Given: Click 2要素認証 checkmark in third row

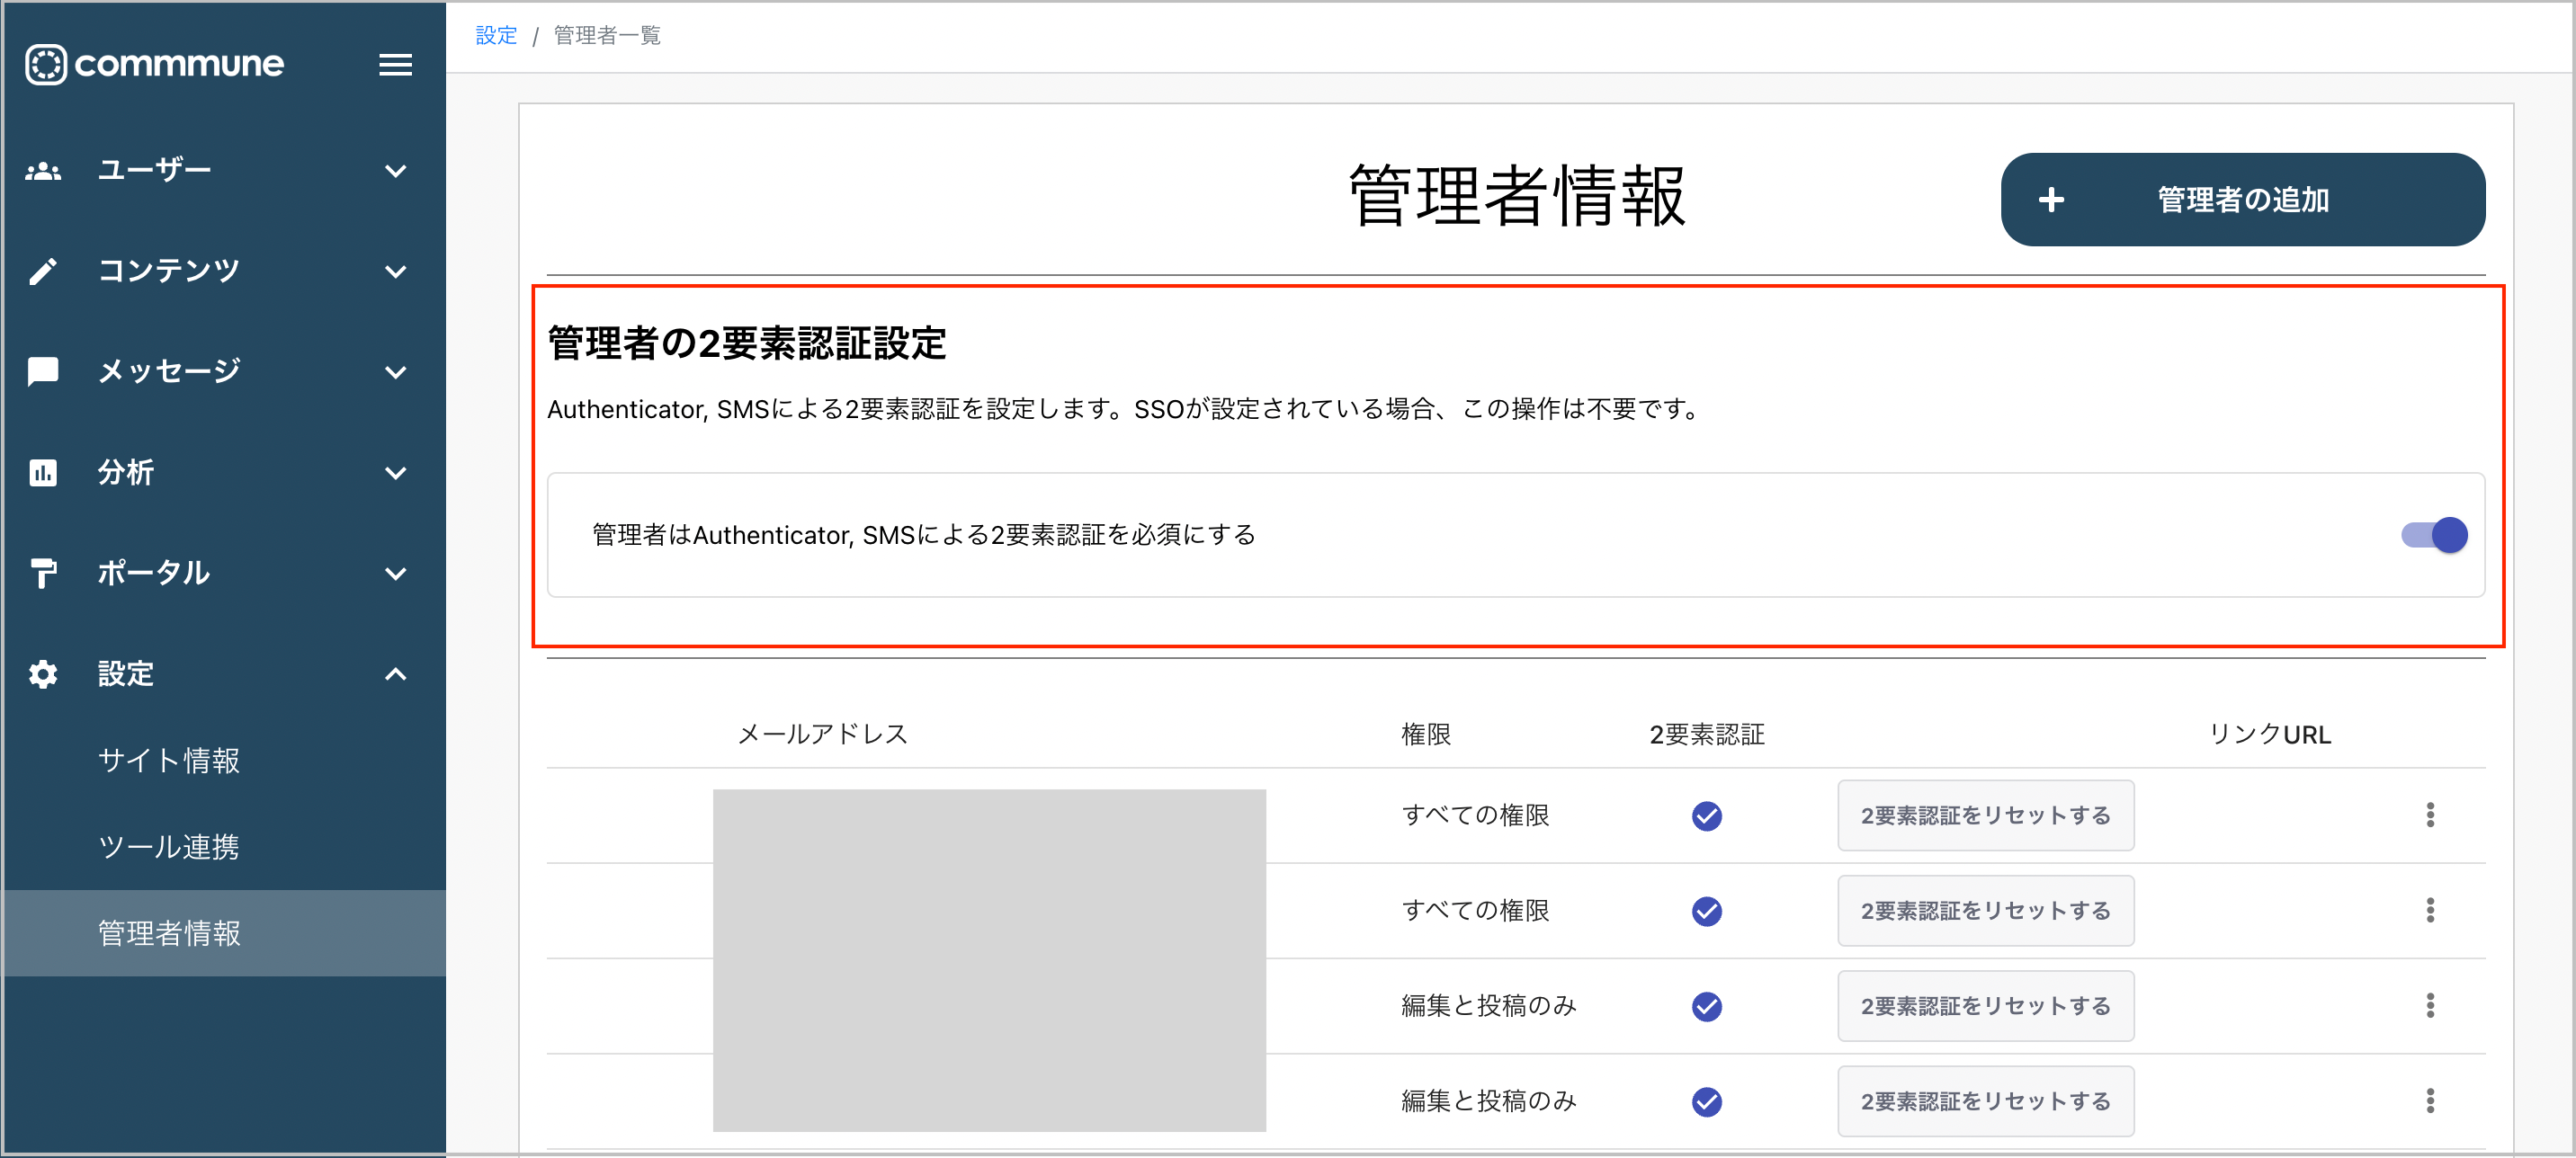Looking at the screenshot, I should 1706,1006.
